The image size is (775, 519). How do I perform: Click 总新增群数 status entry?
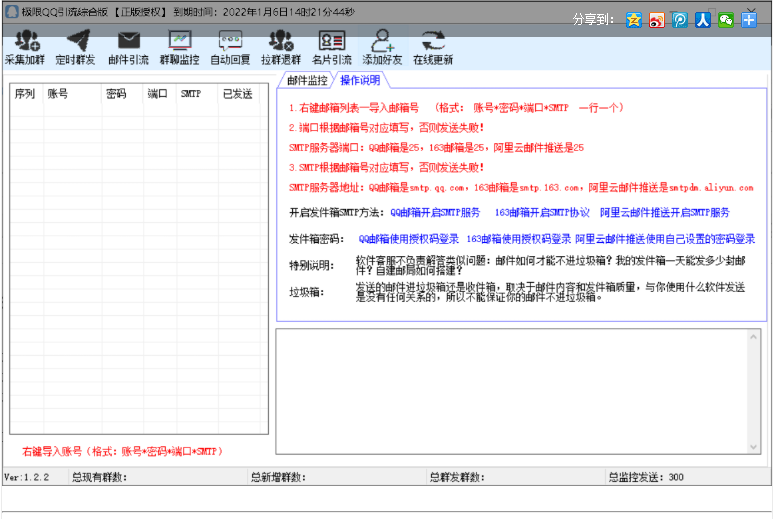(279, 477)
